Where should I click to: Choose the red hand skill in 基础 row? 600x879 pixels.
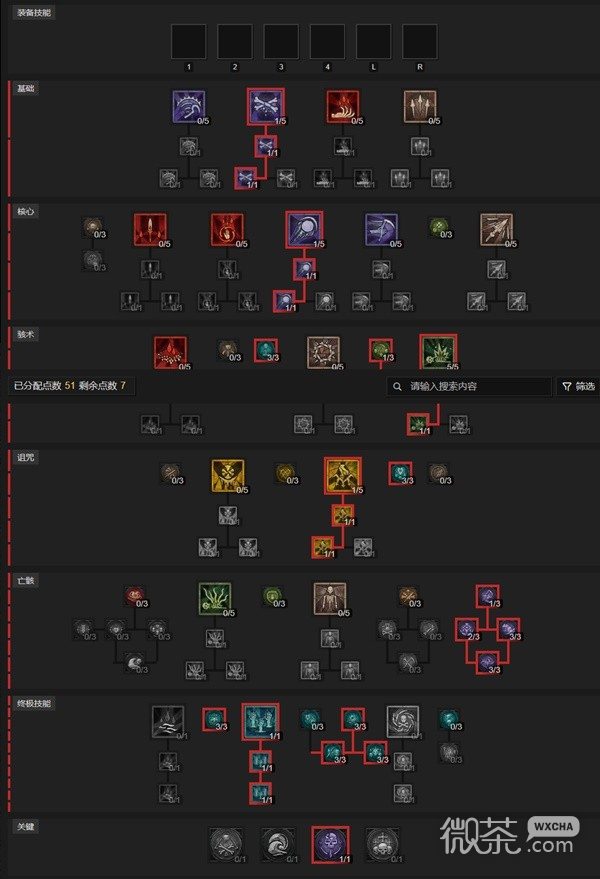tap(343, 107)
